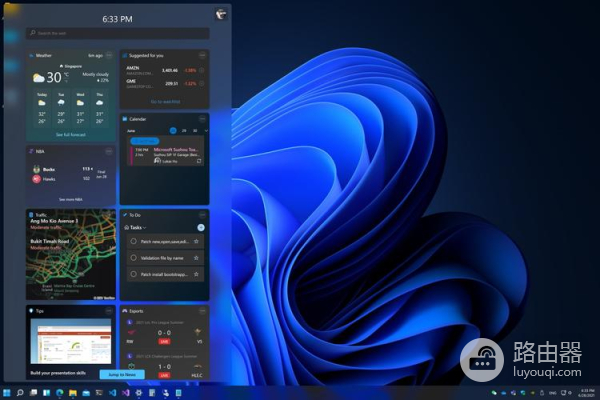Click Singapore location in Weather widget

click(71, 66)
